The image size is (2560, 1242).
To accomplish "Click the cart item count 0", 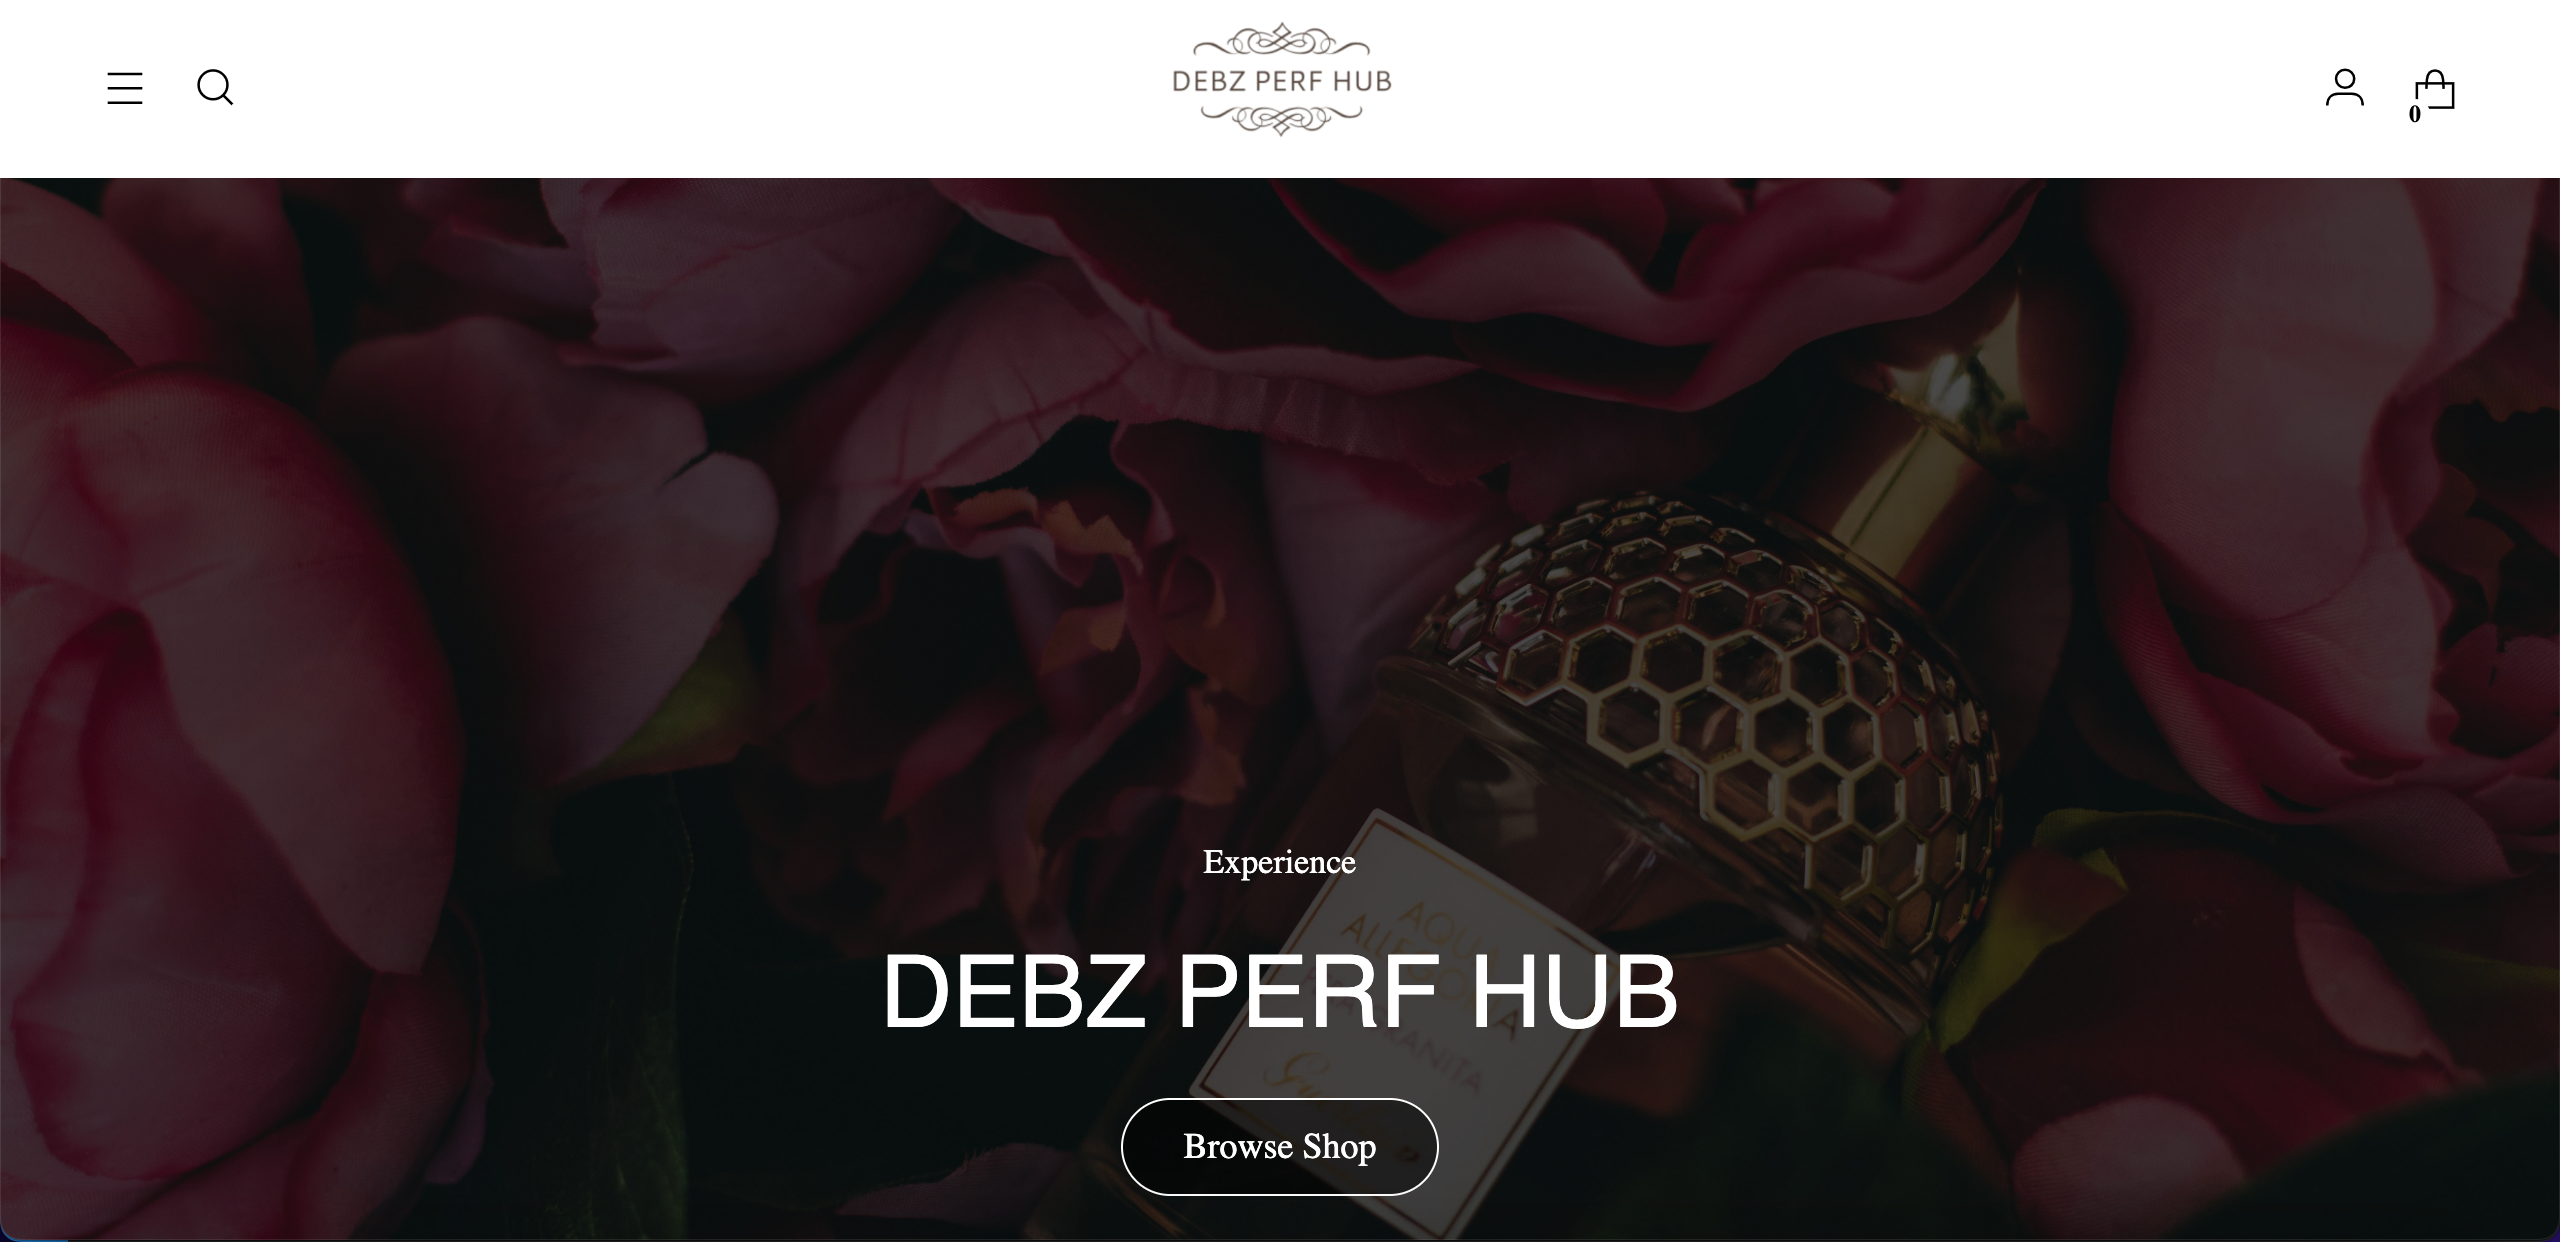I will (x=2414, y=114).
